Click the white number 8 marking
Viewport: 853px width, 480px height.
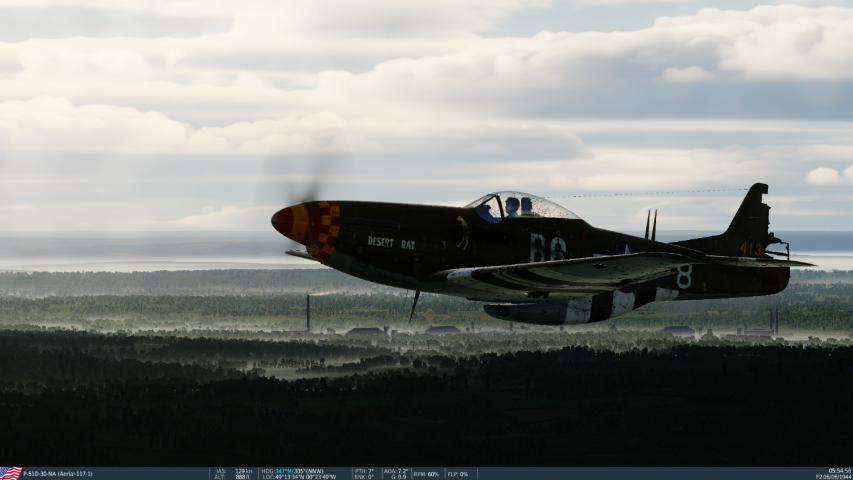tap(684, 276)
